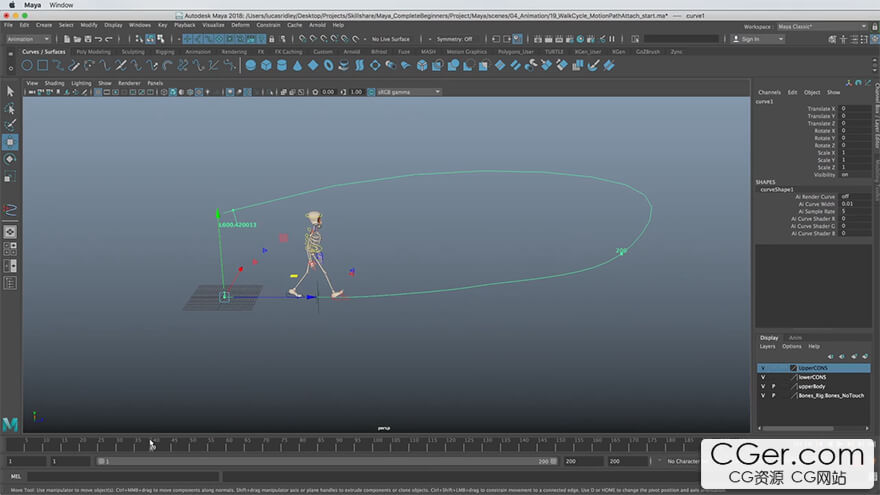
Task: Open the Anim tab in layer editor
Action: pos(795,338)
